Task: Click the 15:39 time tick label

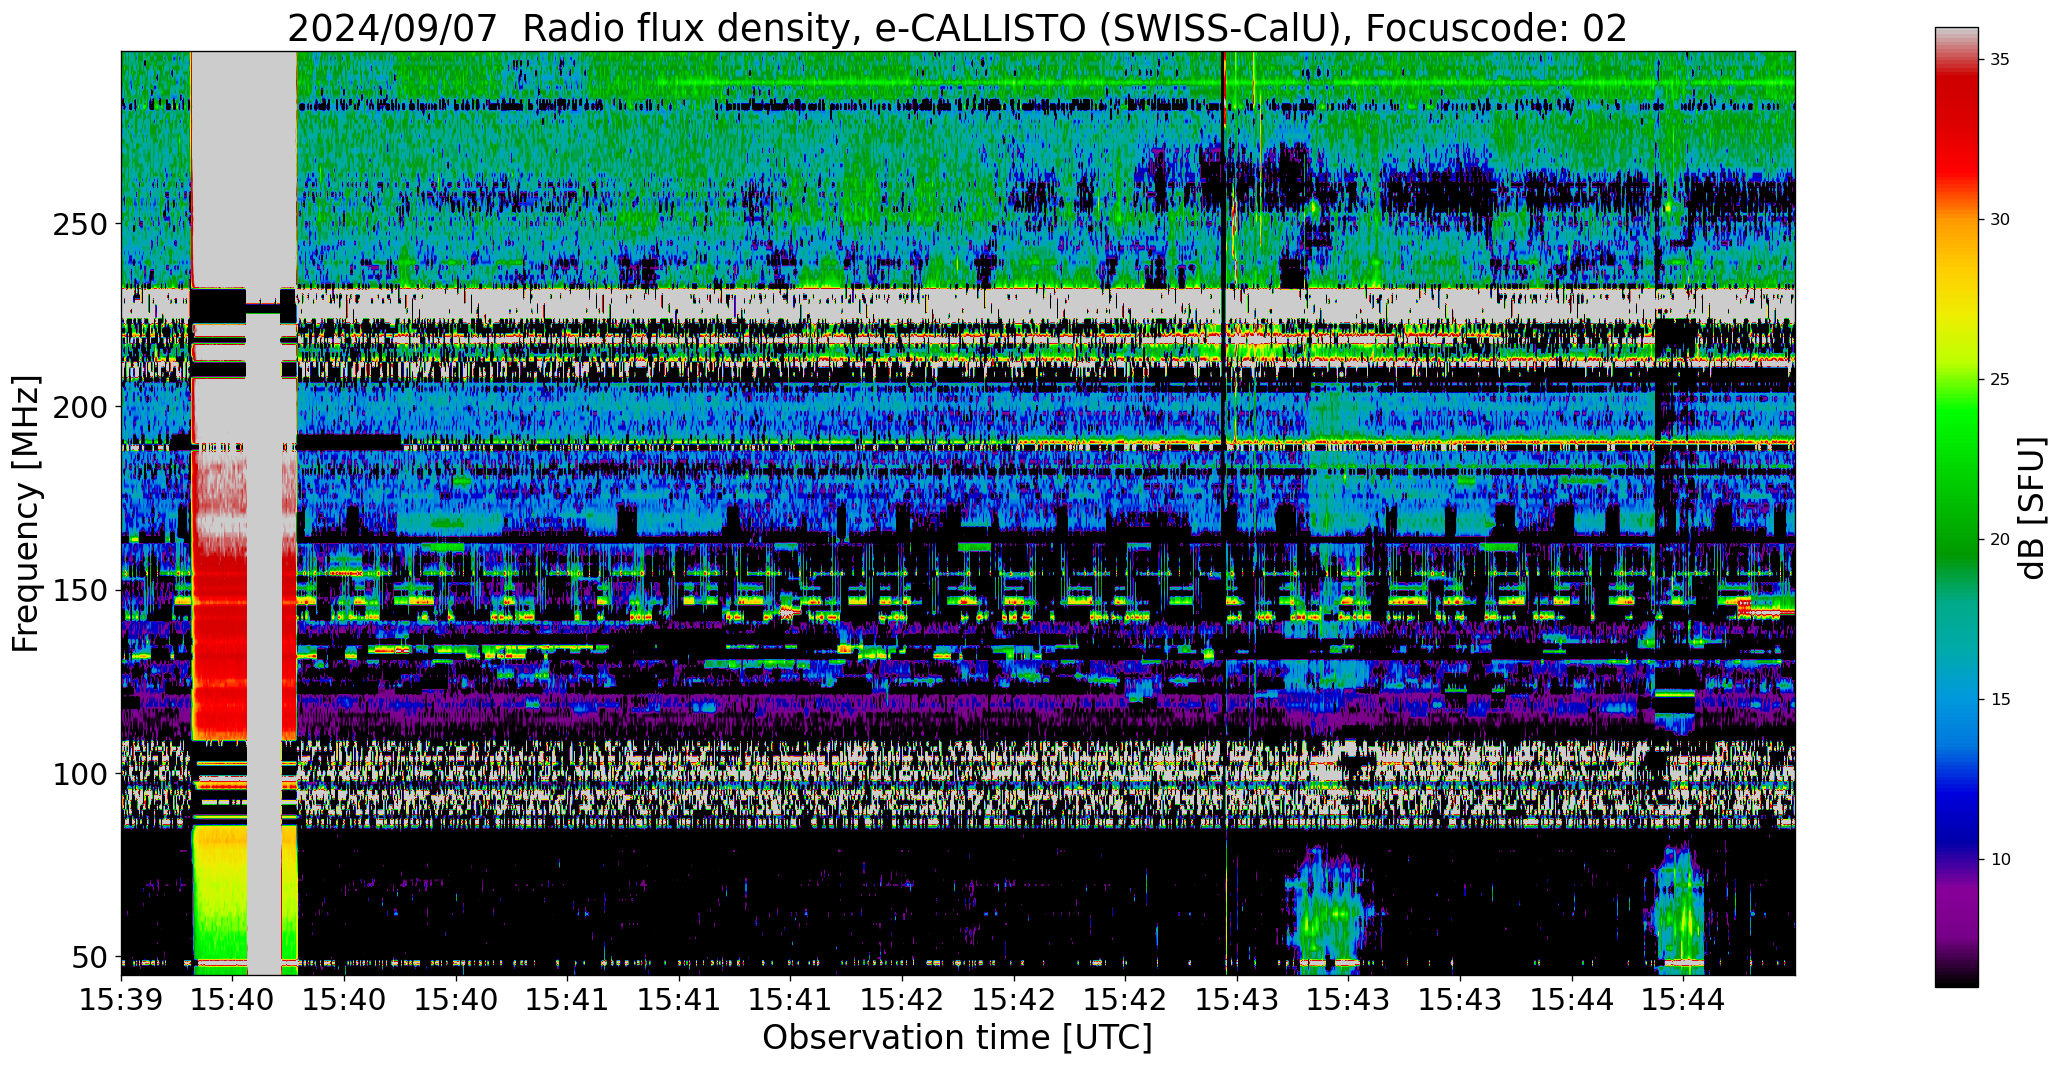Action: coord(122,998)
